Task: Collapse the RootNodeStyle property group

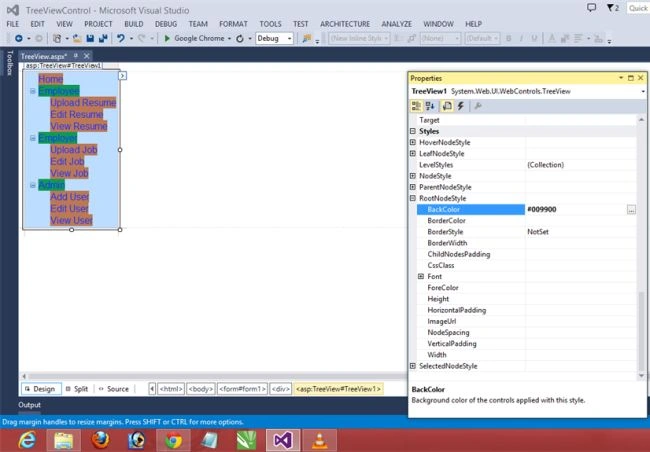Action: click(x=413, y=198)
